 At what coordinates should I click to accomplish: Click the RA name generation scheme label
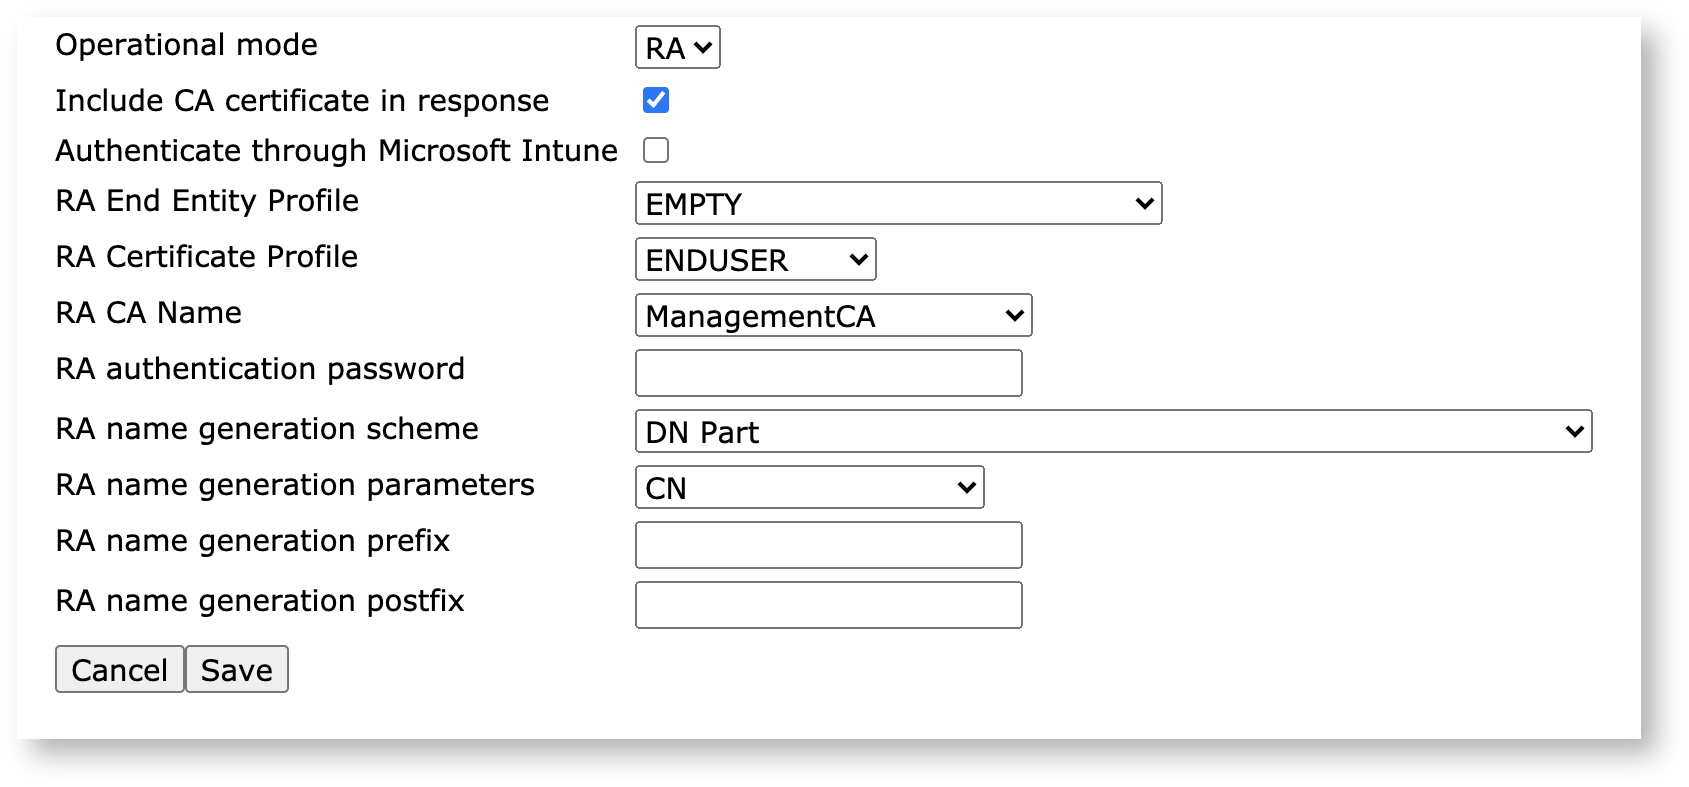pyautogui.click(x=267, y=429)
